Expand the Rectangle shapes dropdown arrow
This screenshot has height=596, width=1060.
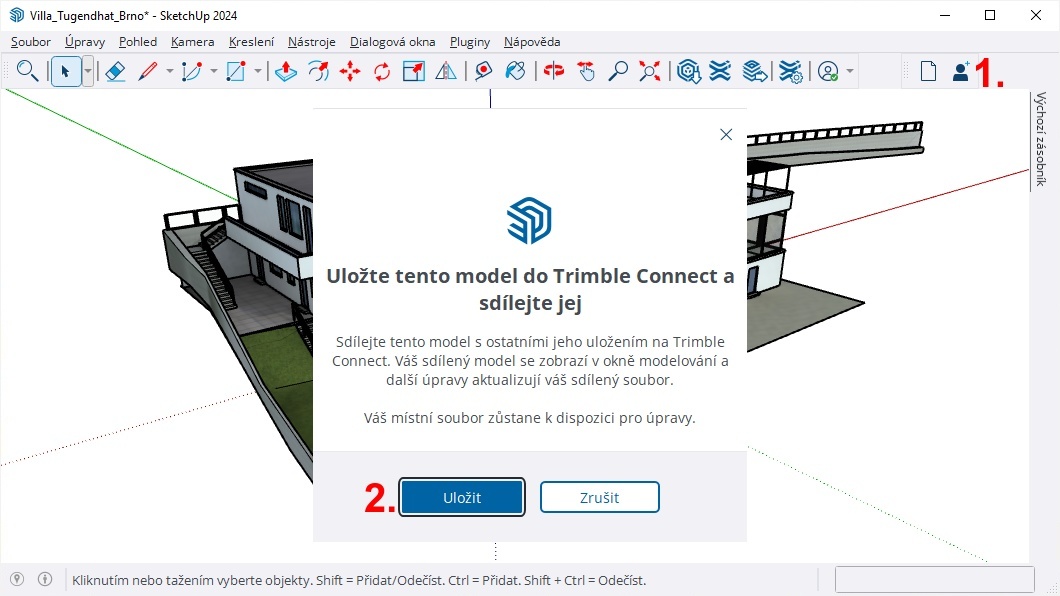point(258,71)
